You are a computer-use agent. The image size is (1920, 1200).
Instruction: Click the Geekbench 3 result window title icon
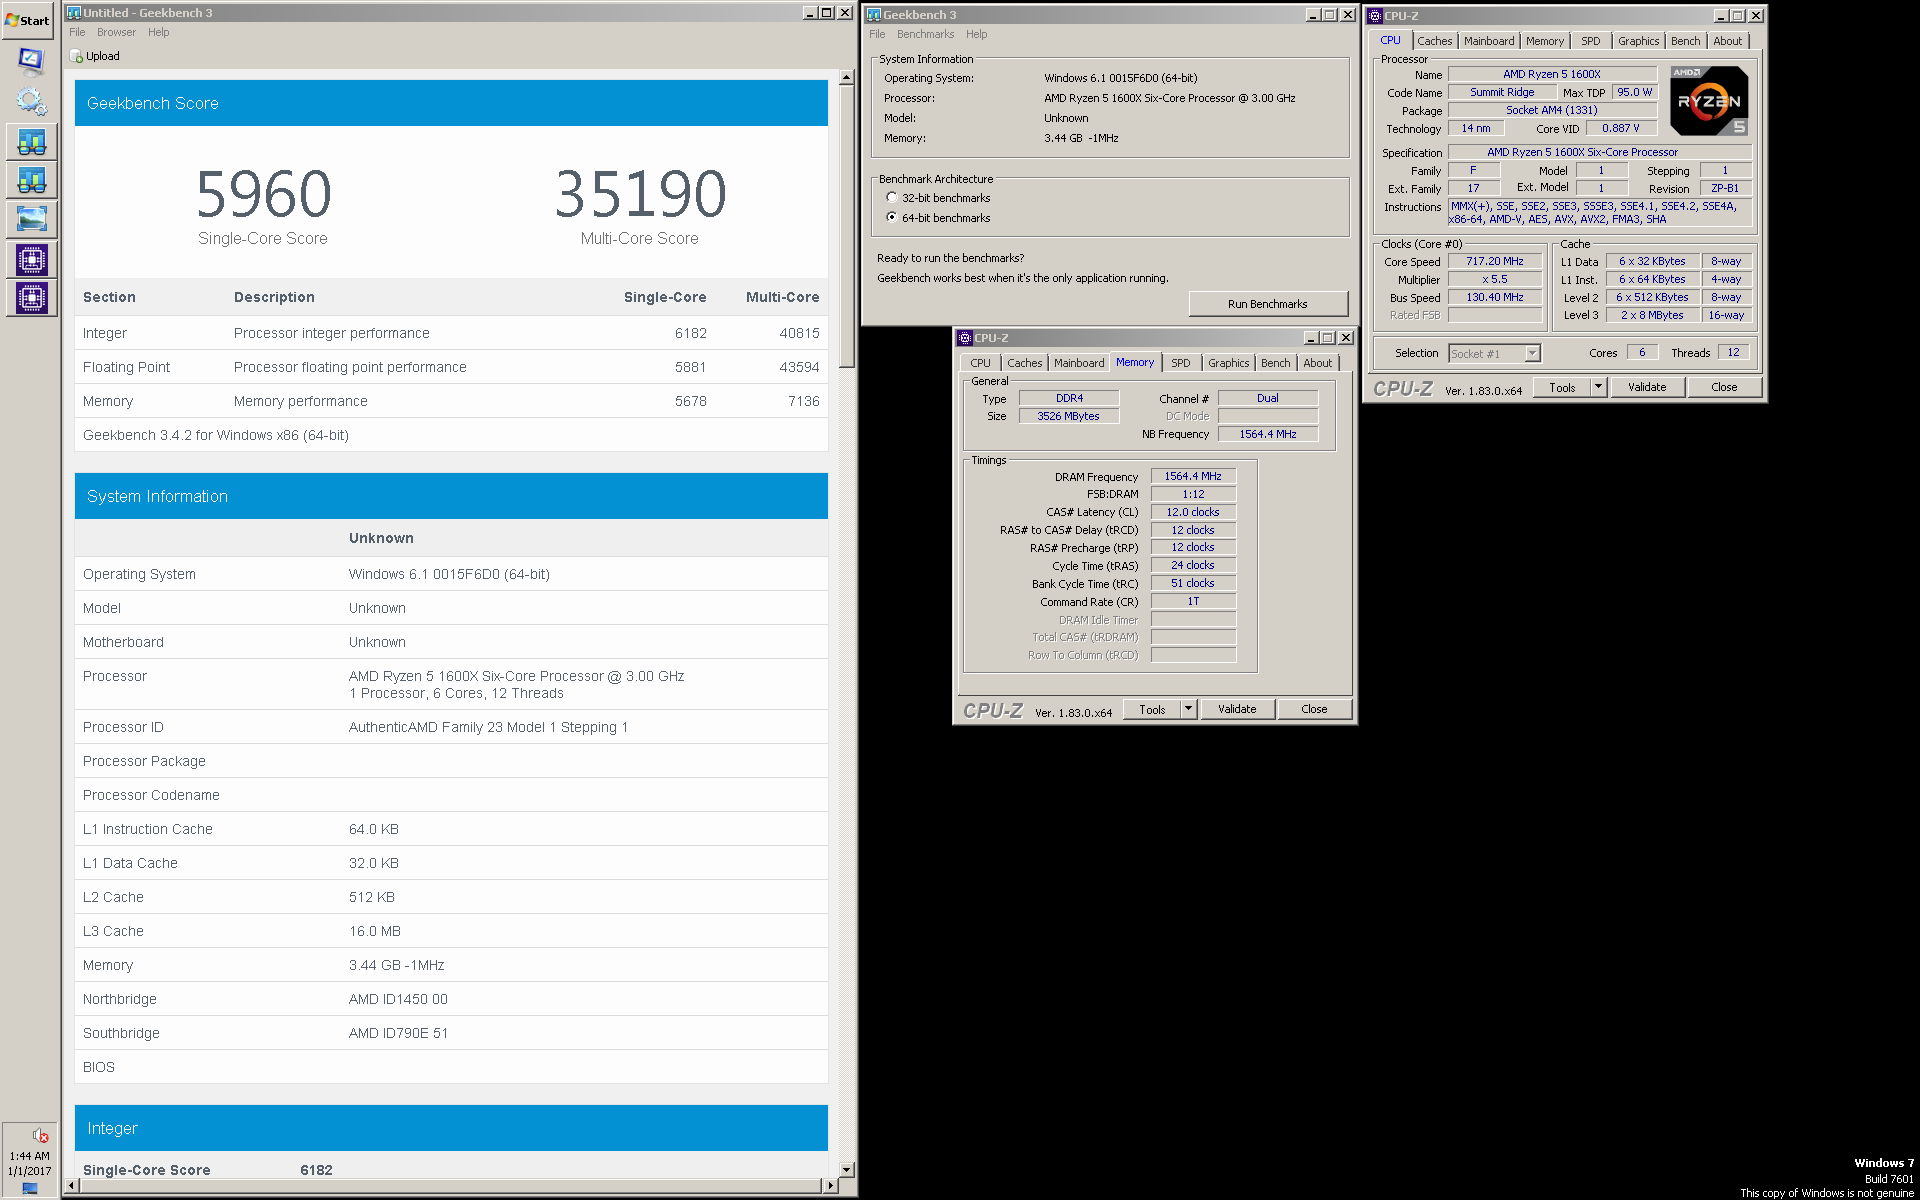pos(73,13)
